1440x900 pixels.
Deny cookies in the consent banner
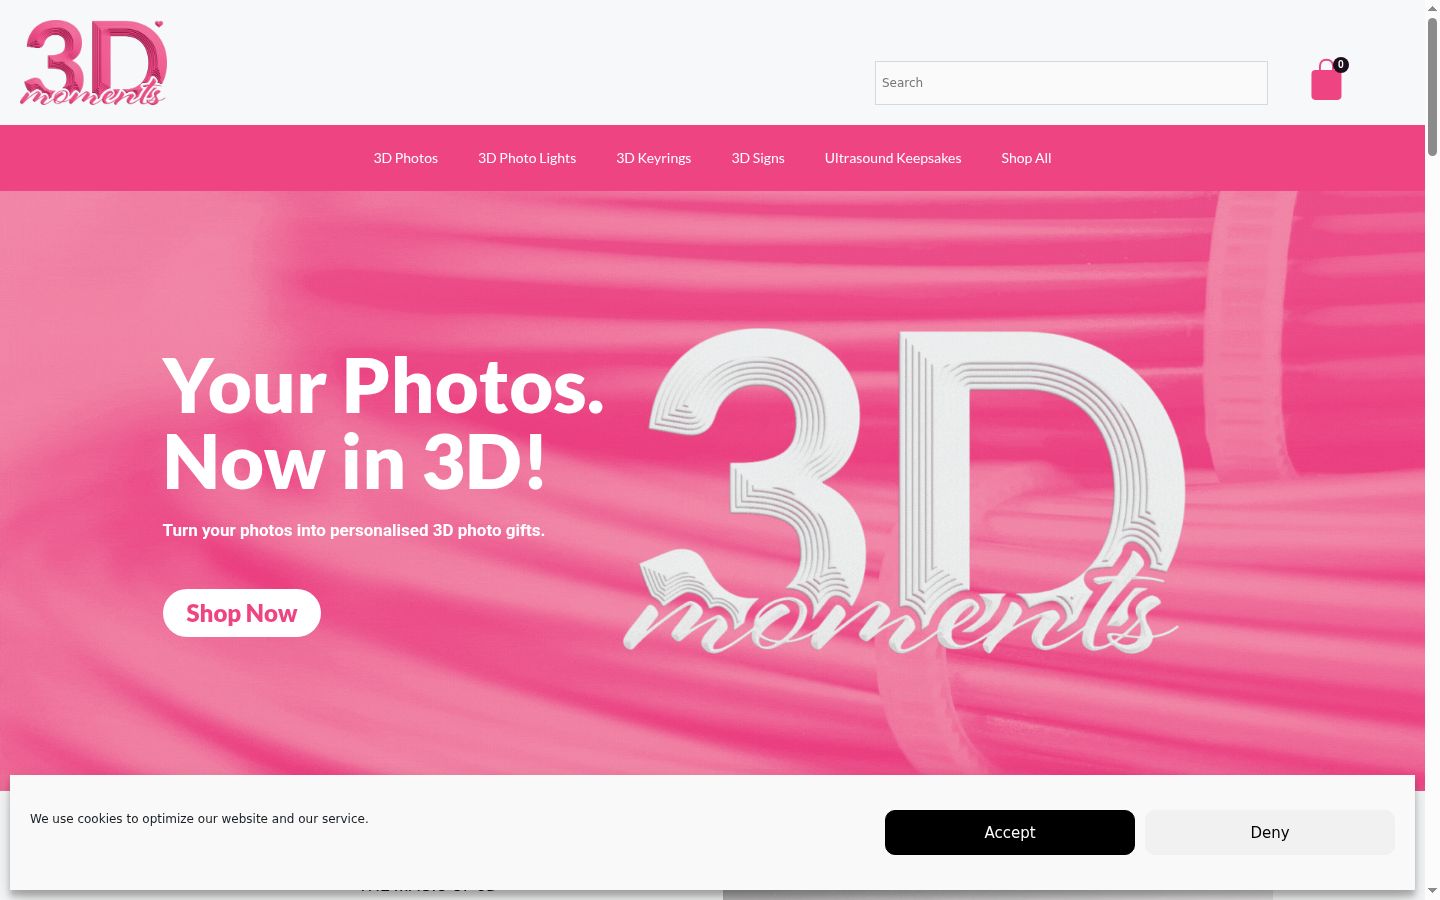coord(1270,832)
